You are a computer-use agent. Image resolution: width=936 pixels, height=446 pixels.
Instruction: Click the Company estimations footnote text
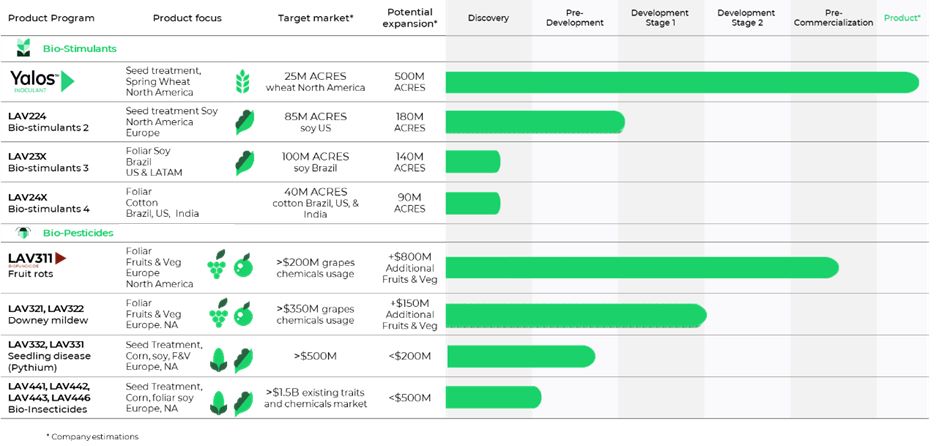[x=92, y=436]
